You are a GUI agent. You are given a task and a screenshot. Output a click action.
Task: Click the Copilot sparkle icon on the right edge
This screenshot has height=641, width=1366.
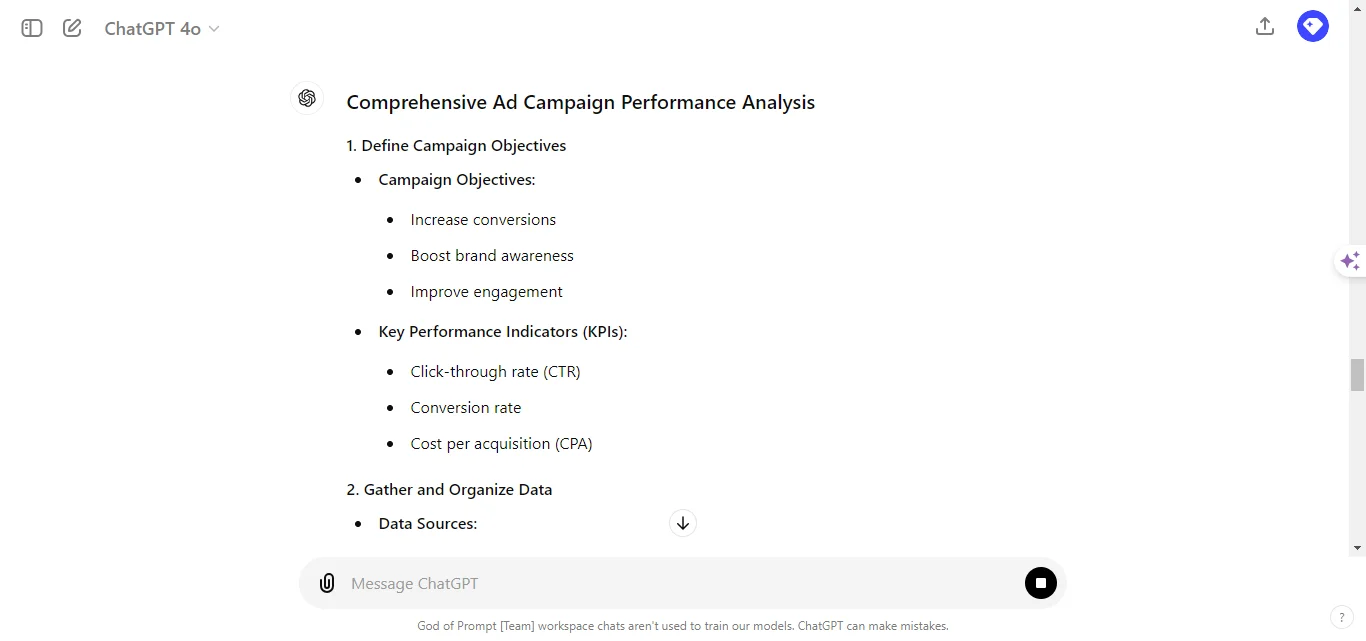pyautogui.click(x=1351, y=261)
